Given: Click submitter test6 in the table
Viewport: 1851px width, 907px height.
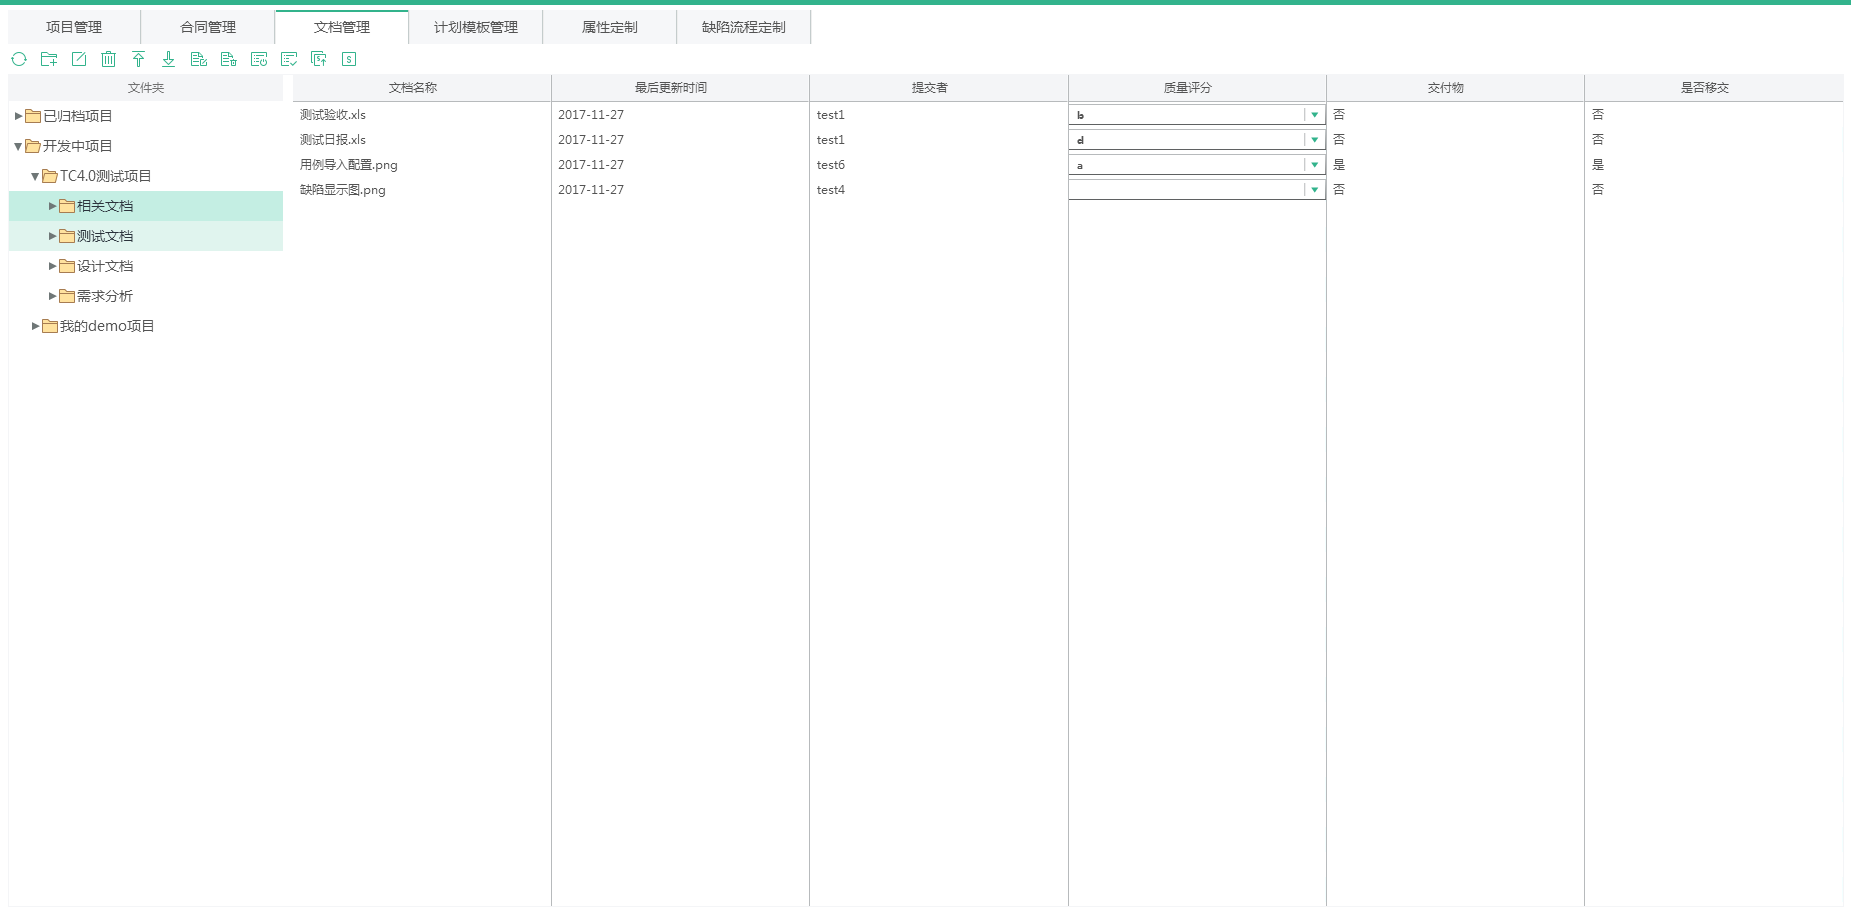Looking at the screenshot, I should click(x=831, y=165).
